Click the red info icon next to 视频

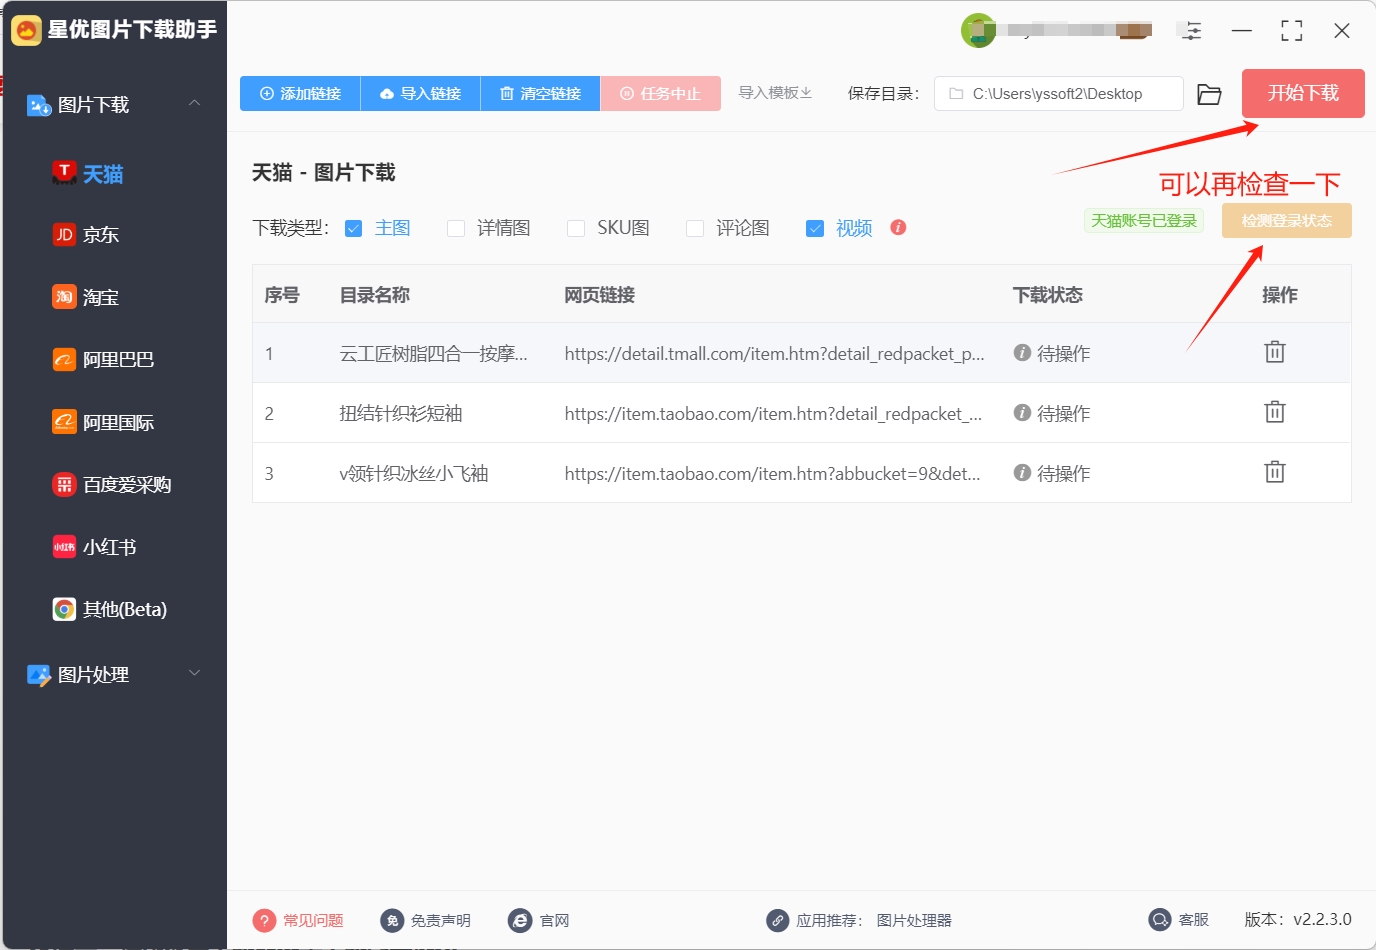click(898, 227)
